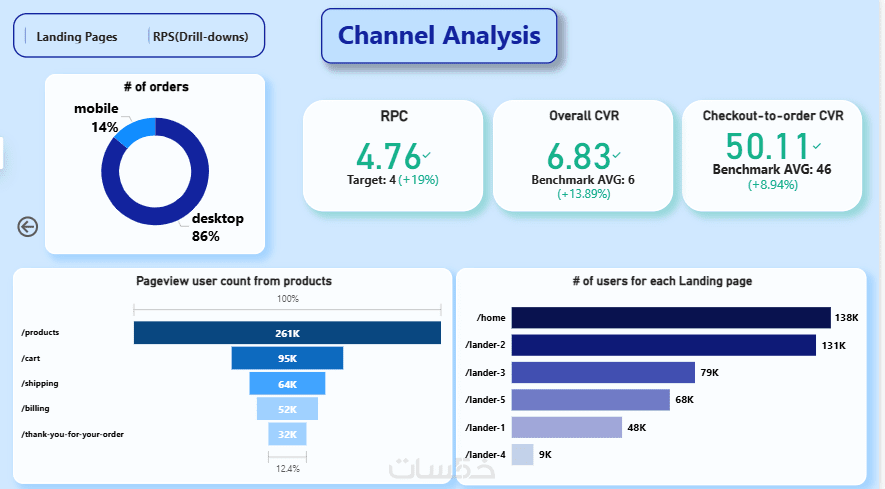Select the /shipping funnel bar 64K
Screen dimensions: 885x489
point(287,384)
